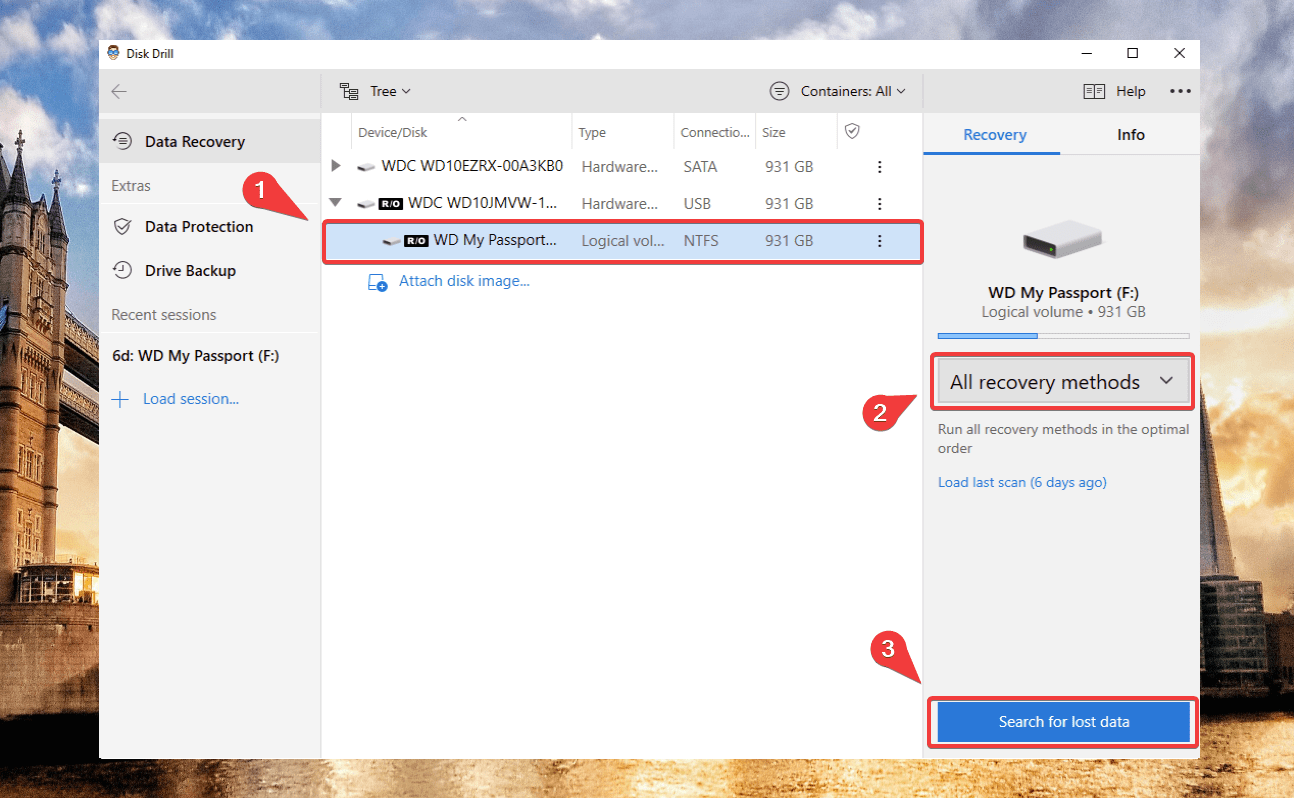The image size is (1294, 798).
Task: Click the drive usage progress bar
Action: [x=1063, y=336]
